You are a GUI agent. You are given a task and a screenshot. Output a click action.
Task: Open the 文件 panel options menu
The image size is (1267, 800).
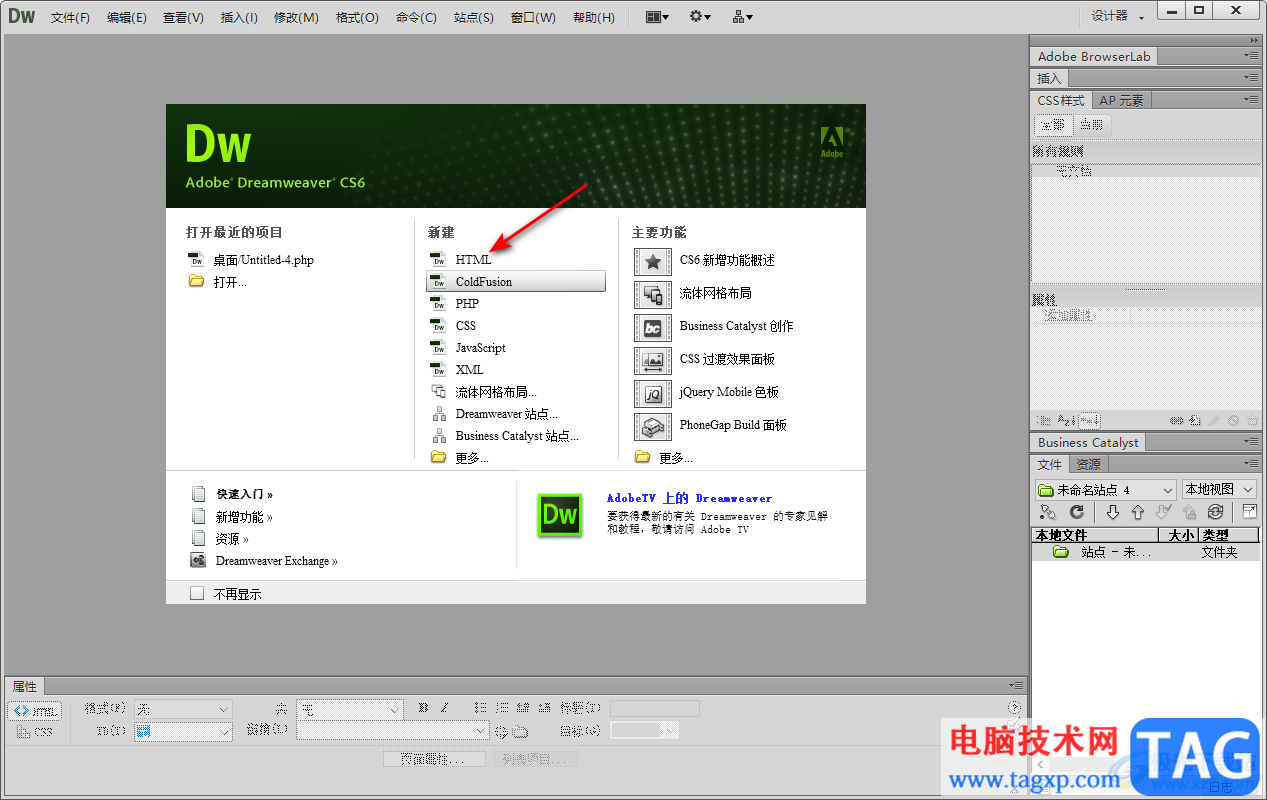1251,464
